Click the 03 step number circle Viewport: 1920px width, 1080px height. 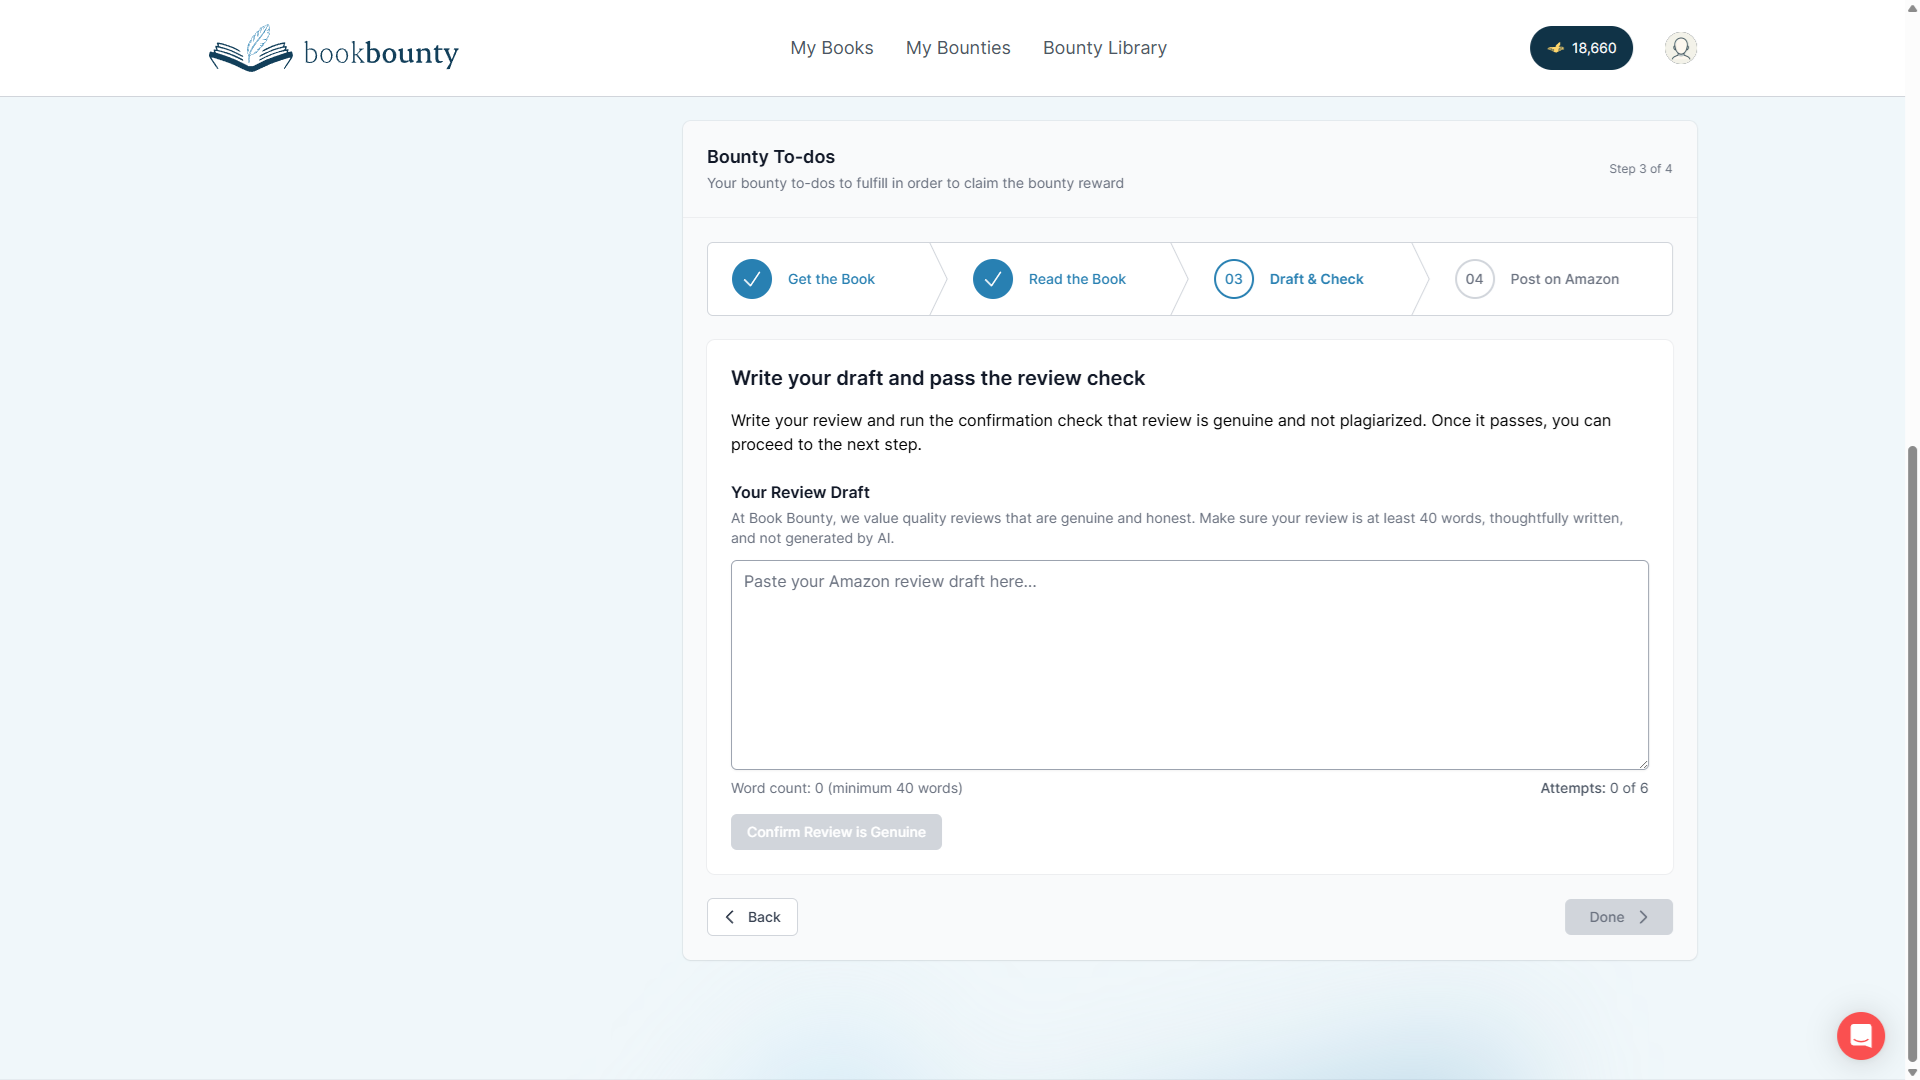[x=1234, y=279]
